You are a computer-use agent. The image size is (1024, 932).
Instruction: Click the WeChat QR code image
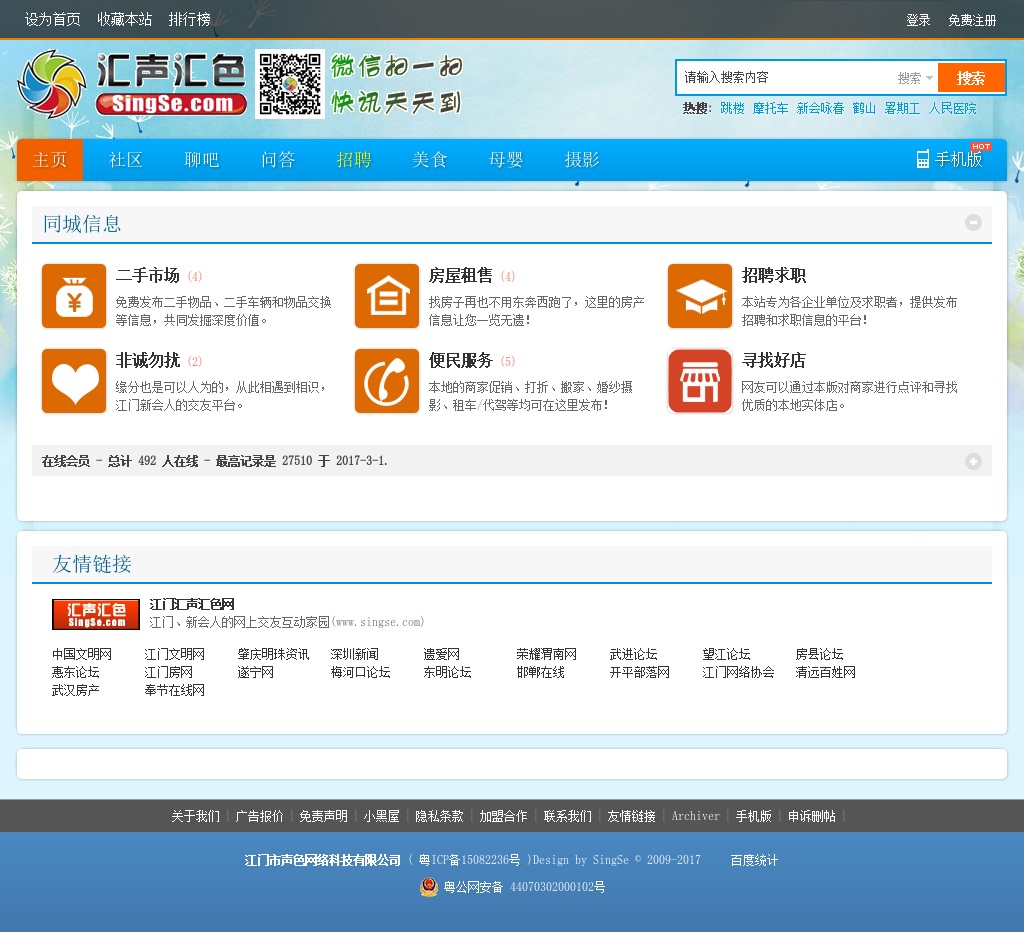pos(290,84)
